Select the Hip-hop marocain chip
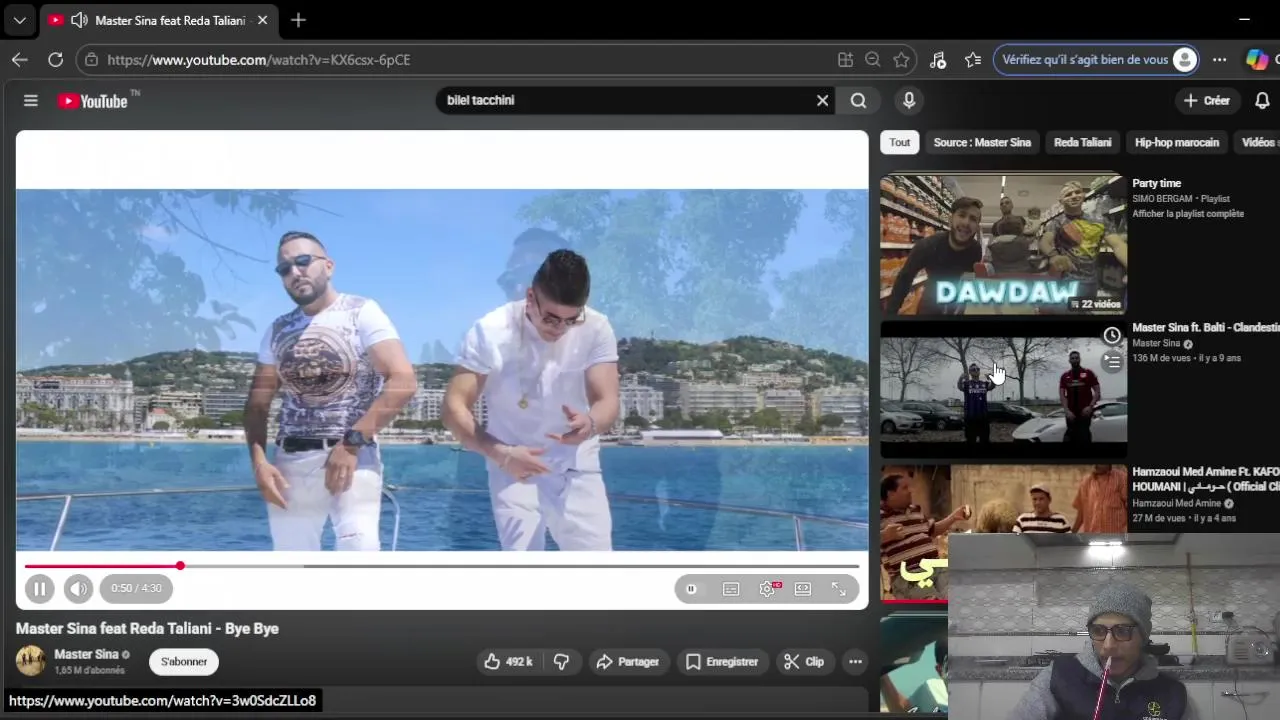1280x720 pixels. (x=1177, y=142)
